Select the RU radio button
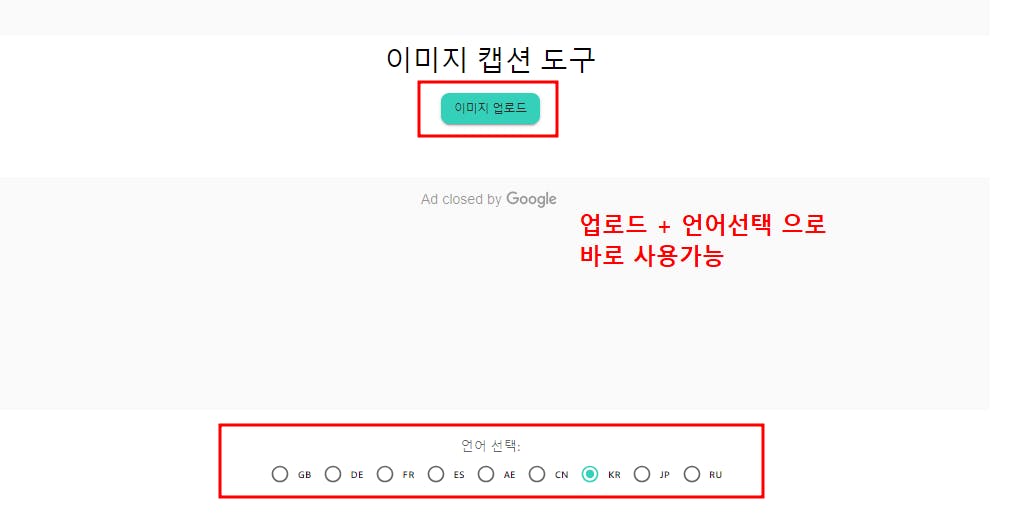 click(692, 474)
